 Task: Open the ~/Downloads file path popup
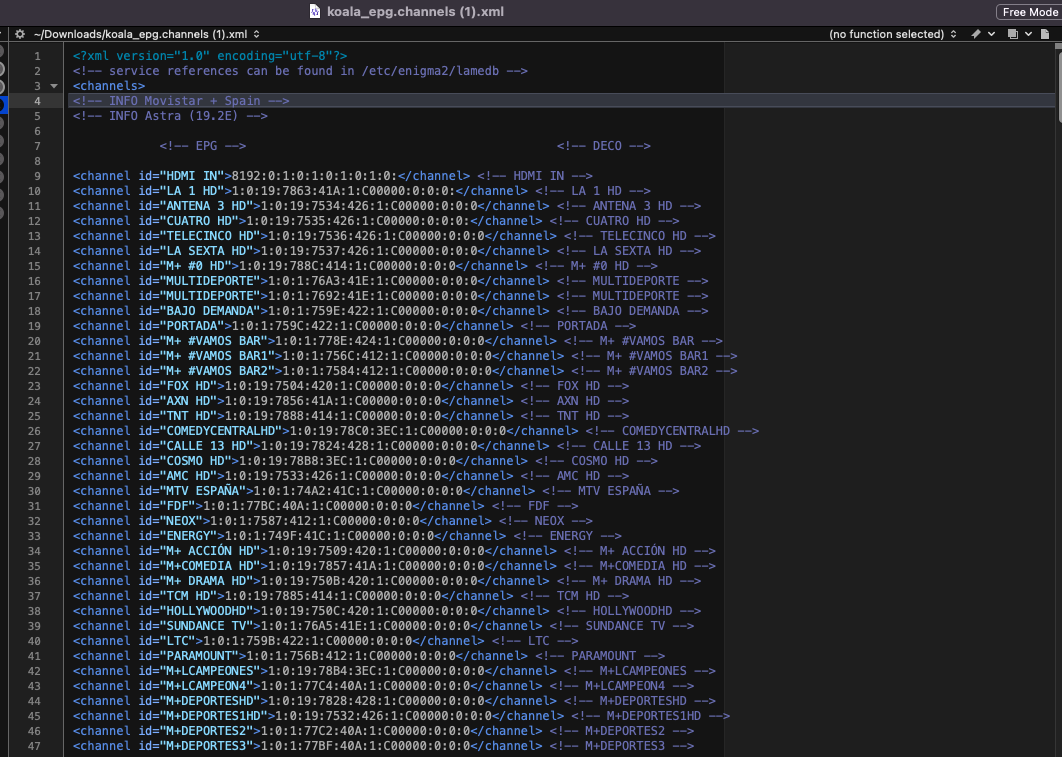146,34
